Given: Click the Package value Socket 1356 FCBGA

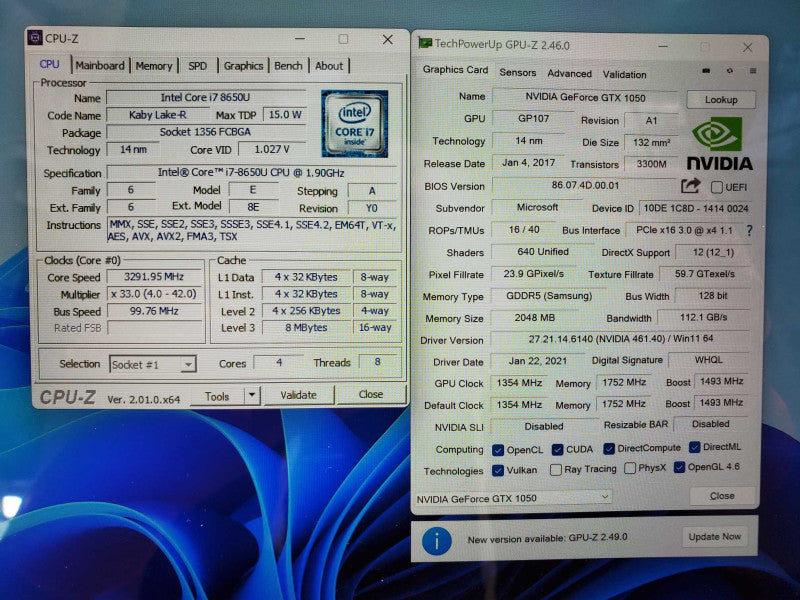Looking at the screenshot, I should 206,132.
